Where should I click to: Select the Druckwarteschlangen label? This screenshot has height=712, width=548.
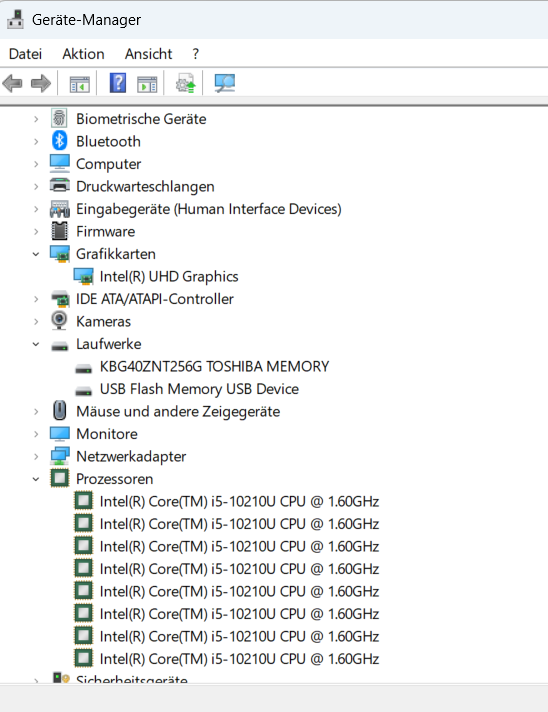tap(145, 186)
